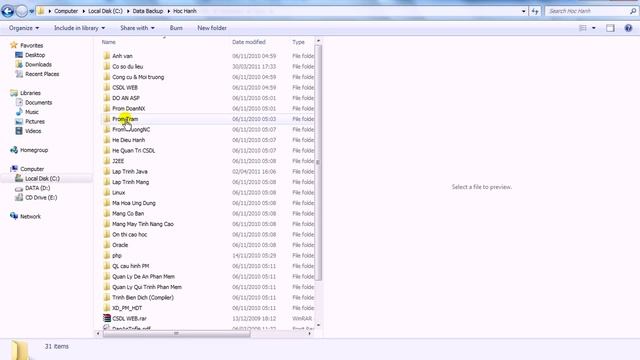Screen dimensions: 640x360
Task: Select the Co so du lieu folder
Action: [127, 67]
